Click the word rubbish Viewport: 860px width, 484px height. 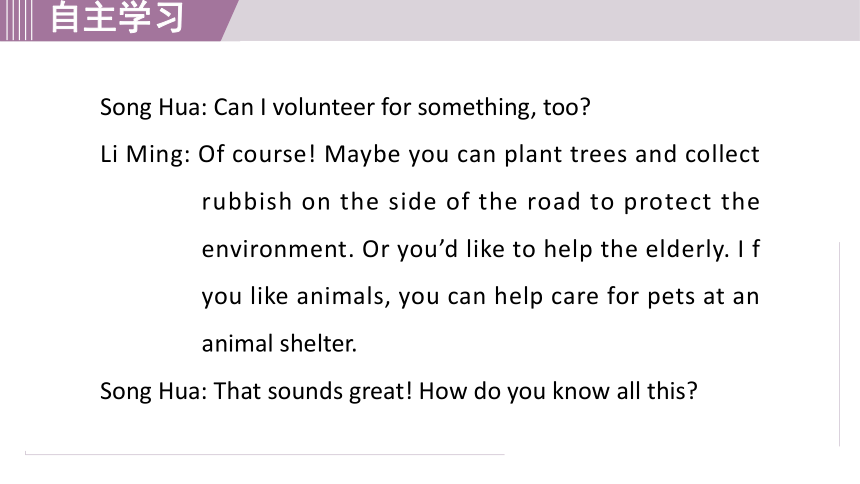pos(246,202)
